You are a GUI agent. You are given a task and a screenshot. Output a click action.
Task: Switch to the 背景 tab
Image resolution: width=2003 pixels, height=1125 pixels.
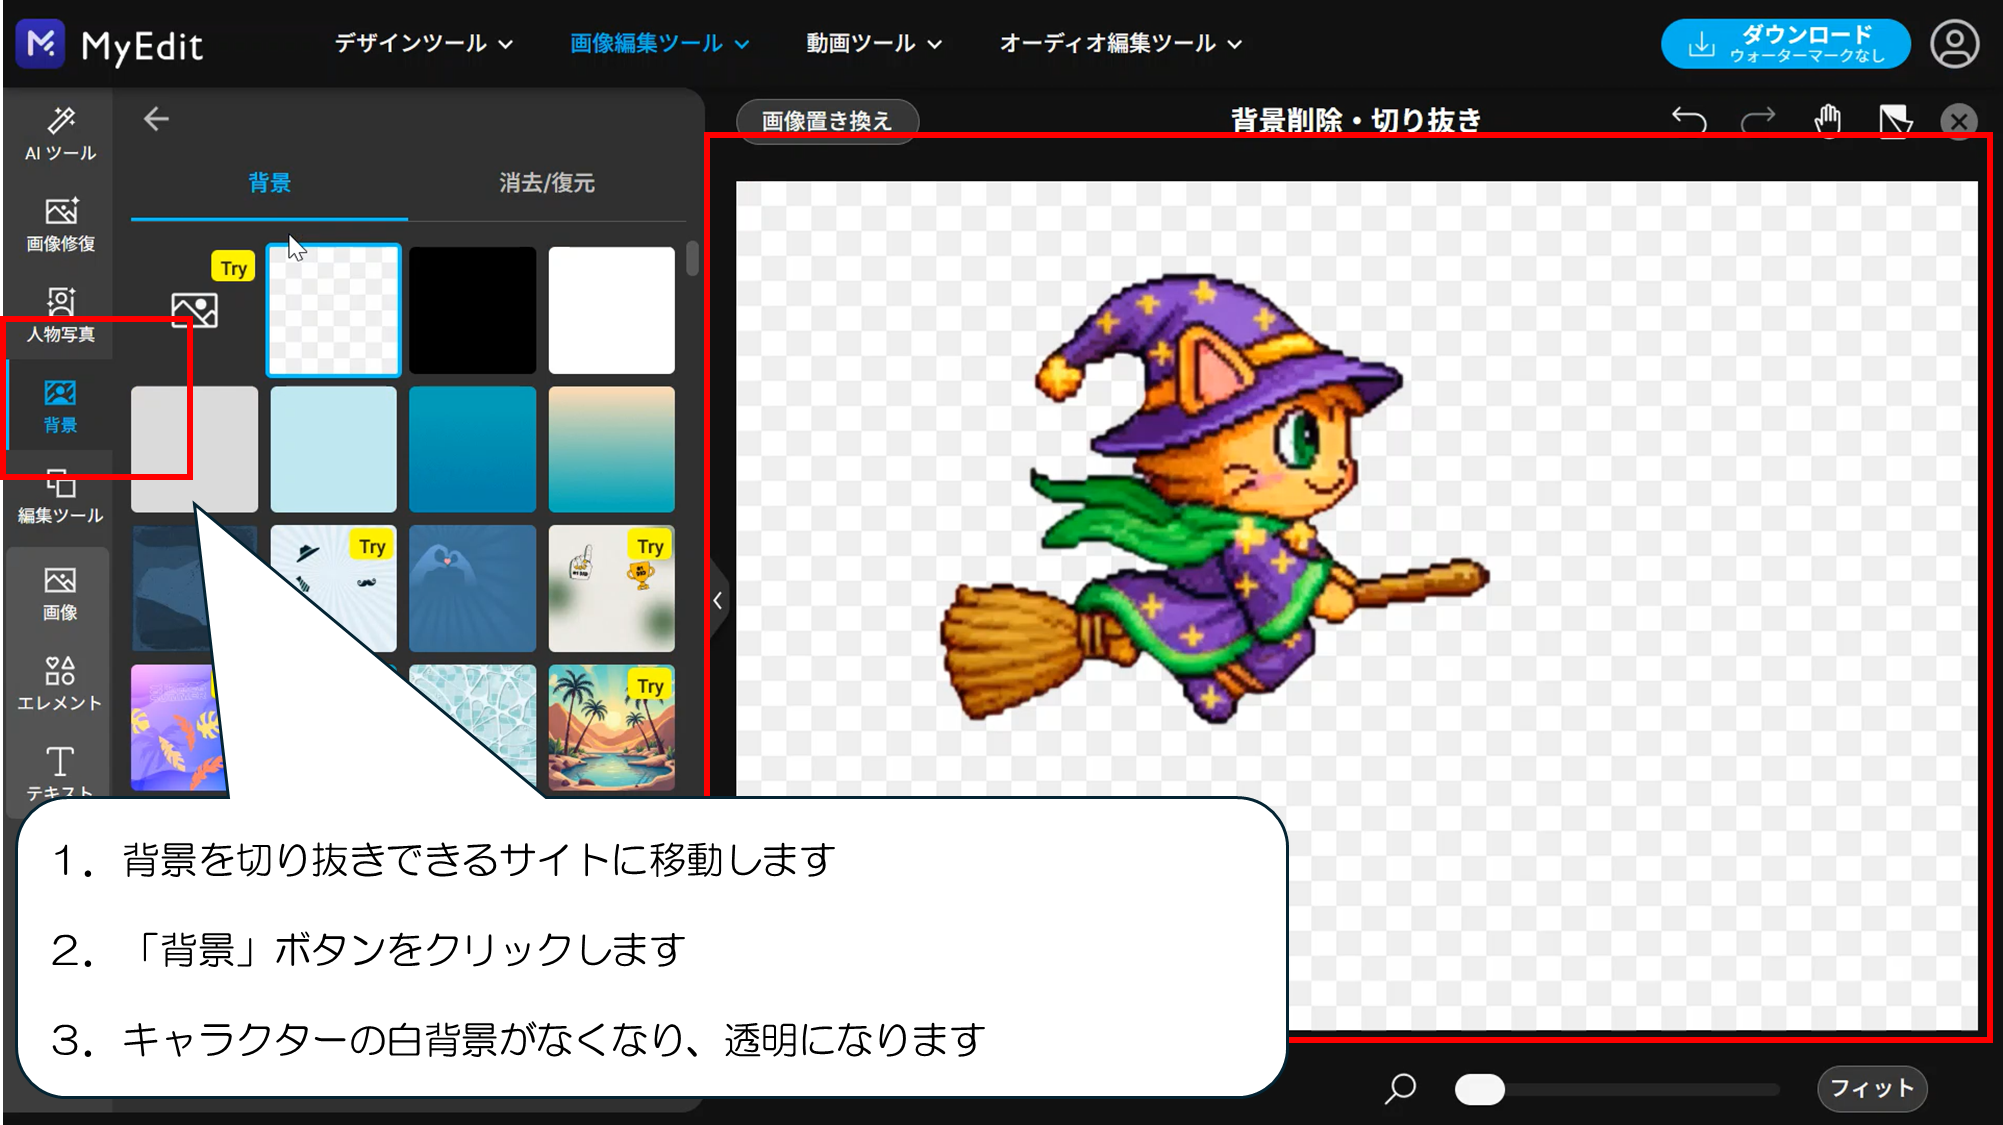pos(269,183)
